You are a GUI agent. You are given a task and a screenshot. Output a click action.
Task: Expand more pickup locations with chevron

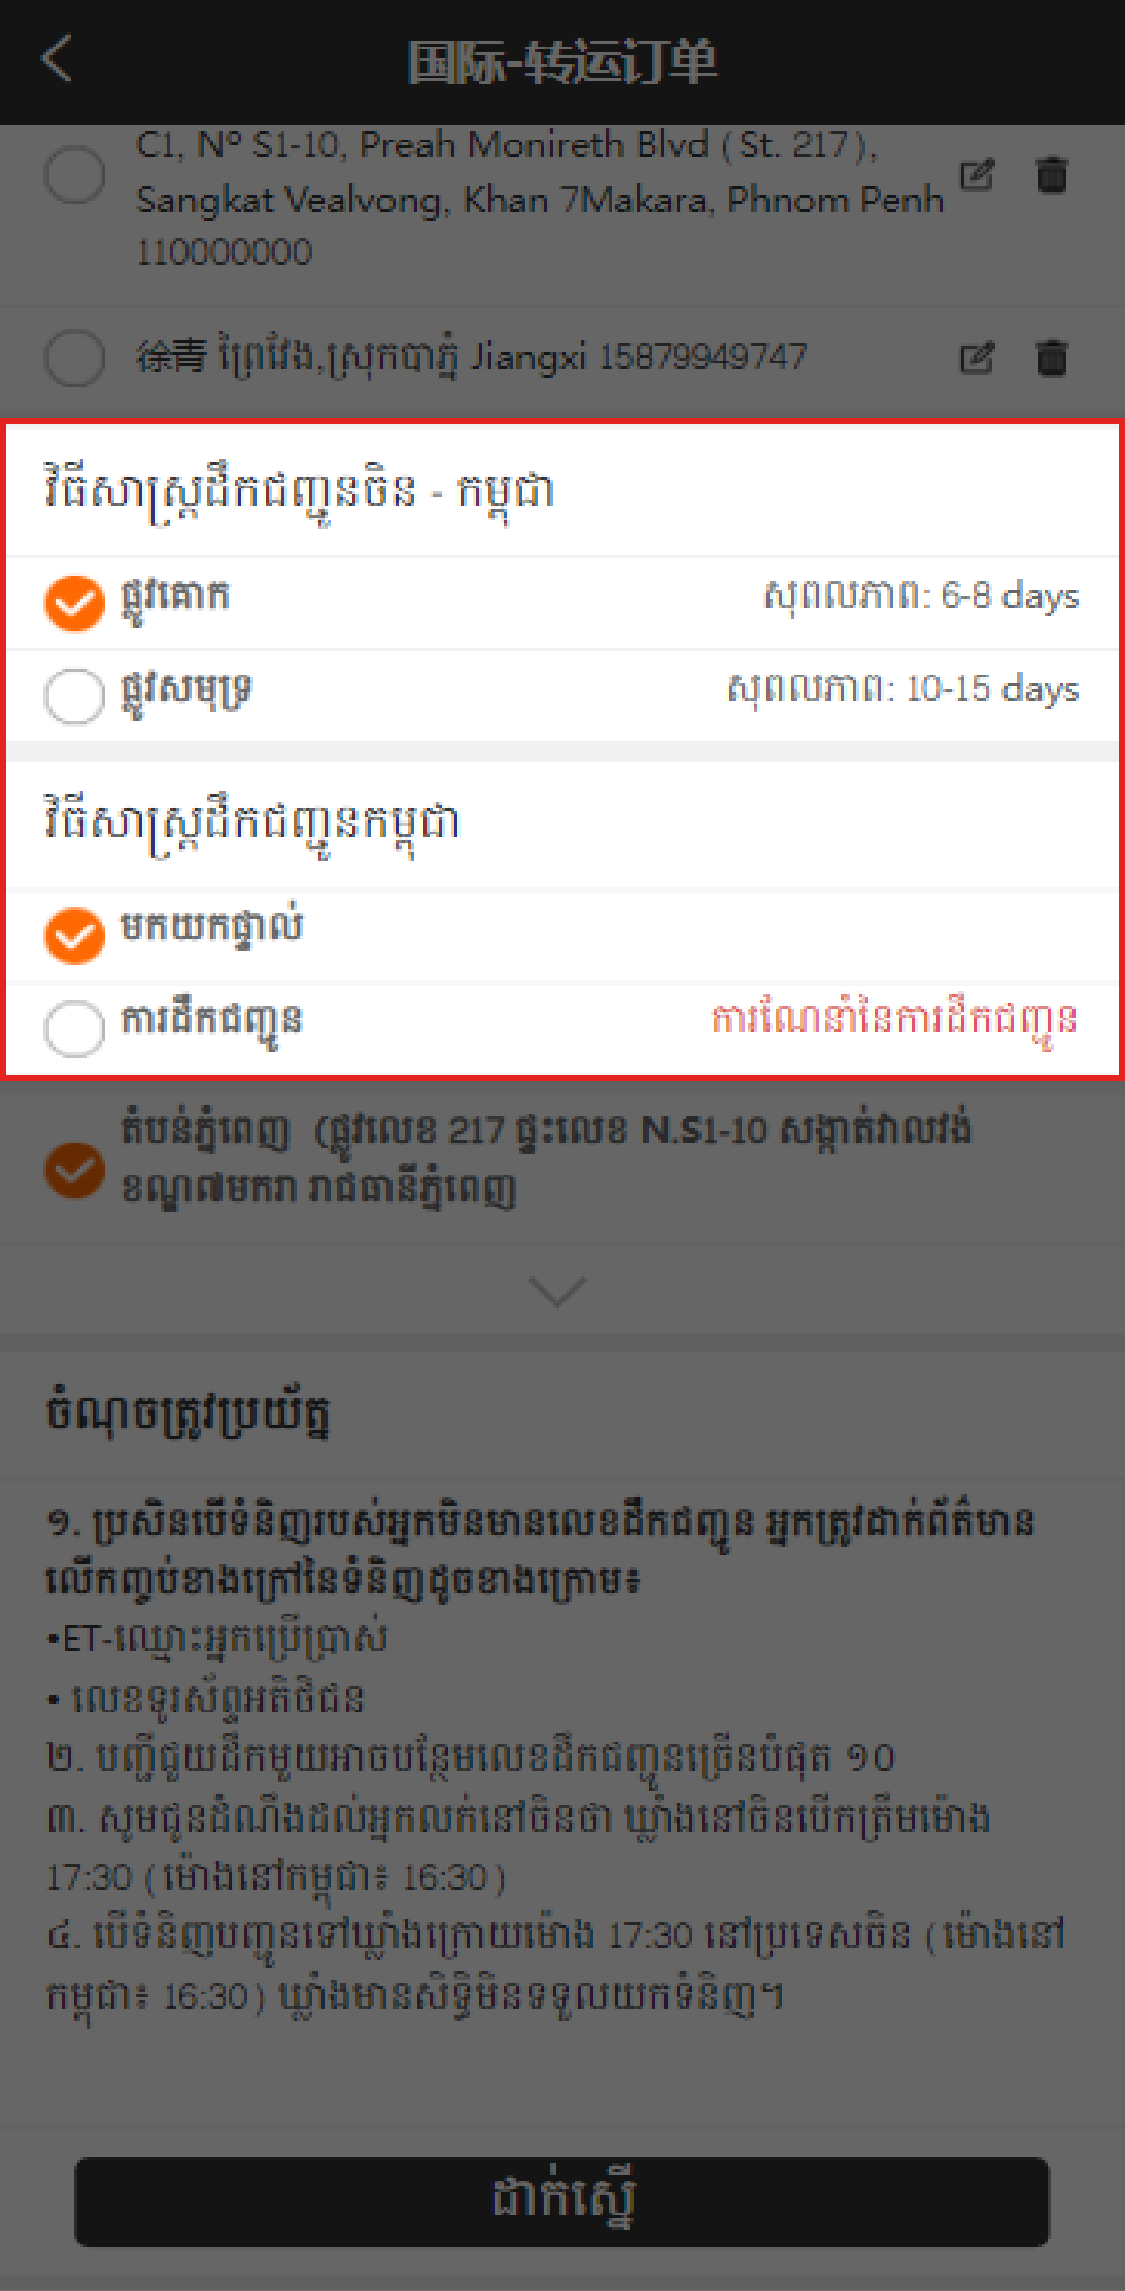click(x=557, y=1290)
